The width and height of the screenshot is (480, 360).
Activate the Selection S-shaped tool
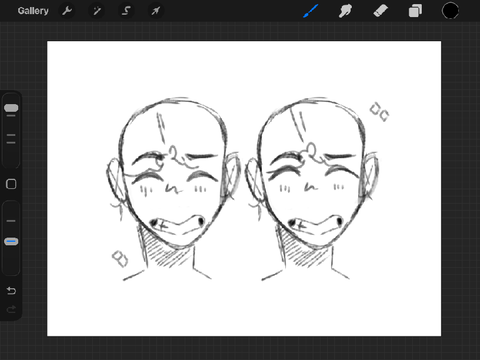126,11
